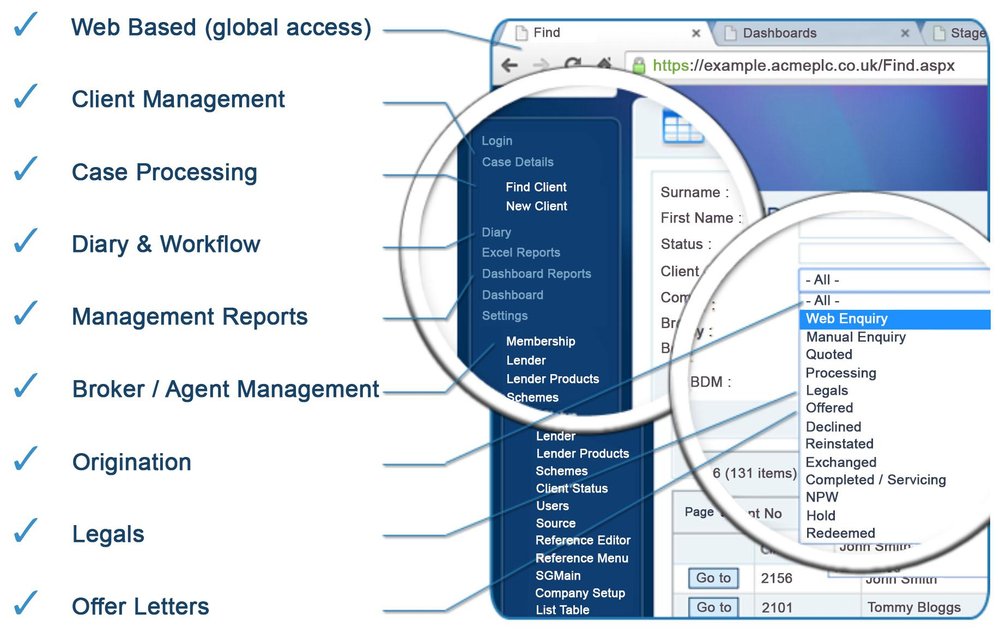Click the browser home icon
1000x630 pixels.
604,62
